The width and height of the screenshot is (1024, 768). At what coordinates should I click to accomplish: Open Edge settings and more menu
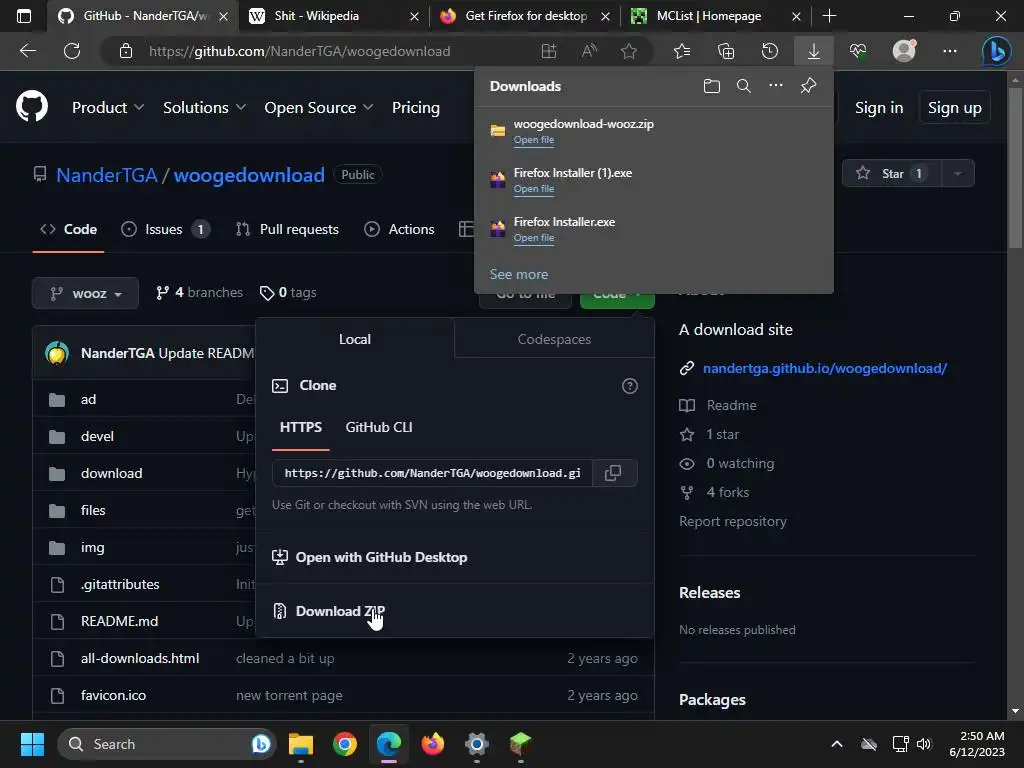tap(950, 51)
